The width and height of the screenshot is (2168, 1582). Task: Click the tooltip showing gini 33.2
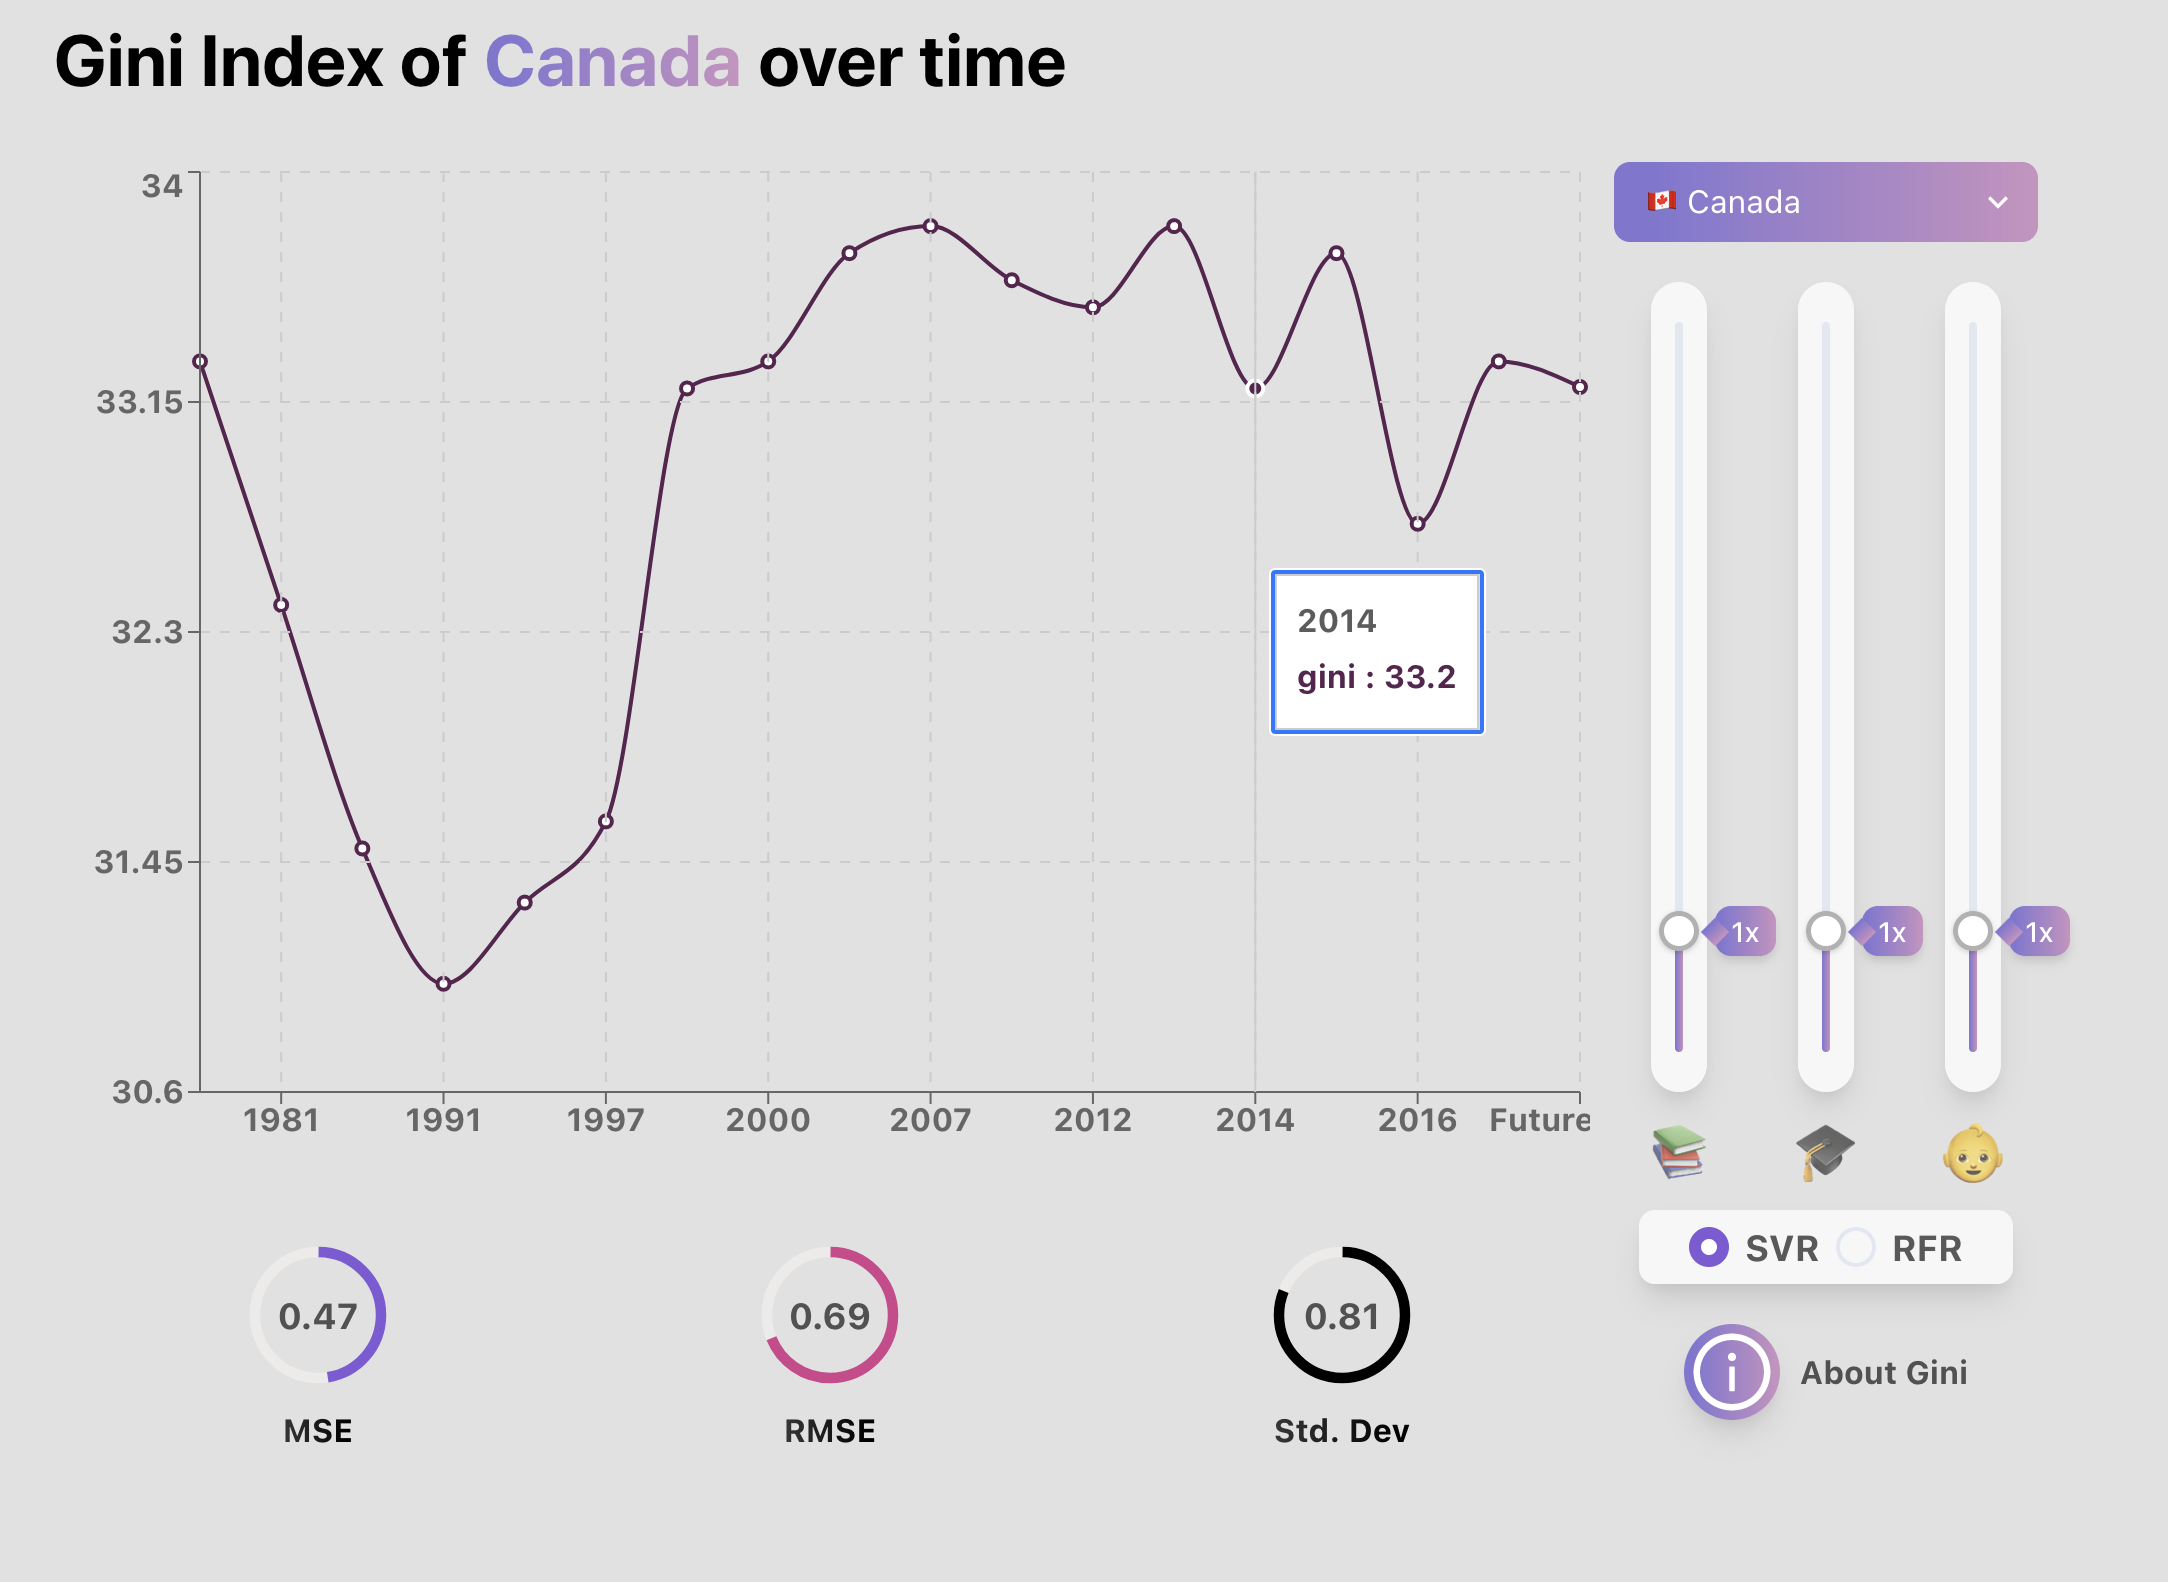click(x=1376, y=650)
